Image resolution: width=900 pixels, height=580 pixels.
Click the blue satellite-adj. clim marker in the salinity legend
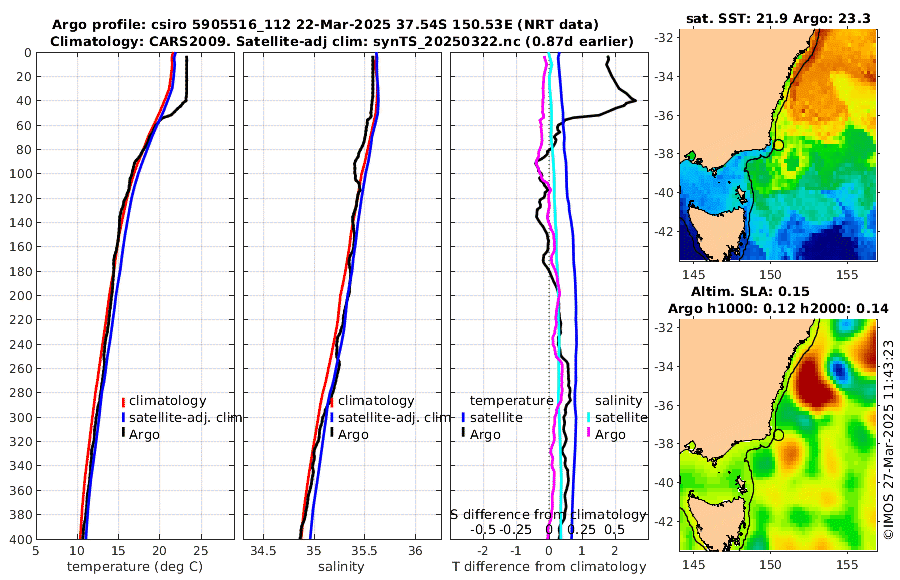(332, 417)
